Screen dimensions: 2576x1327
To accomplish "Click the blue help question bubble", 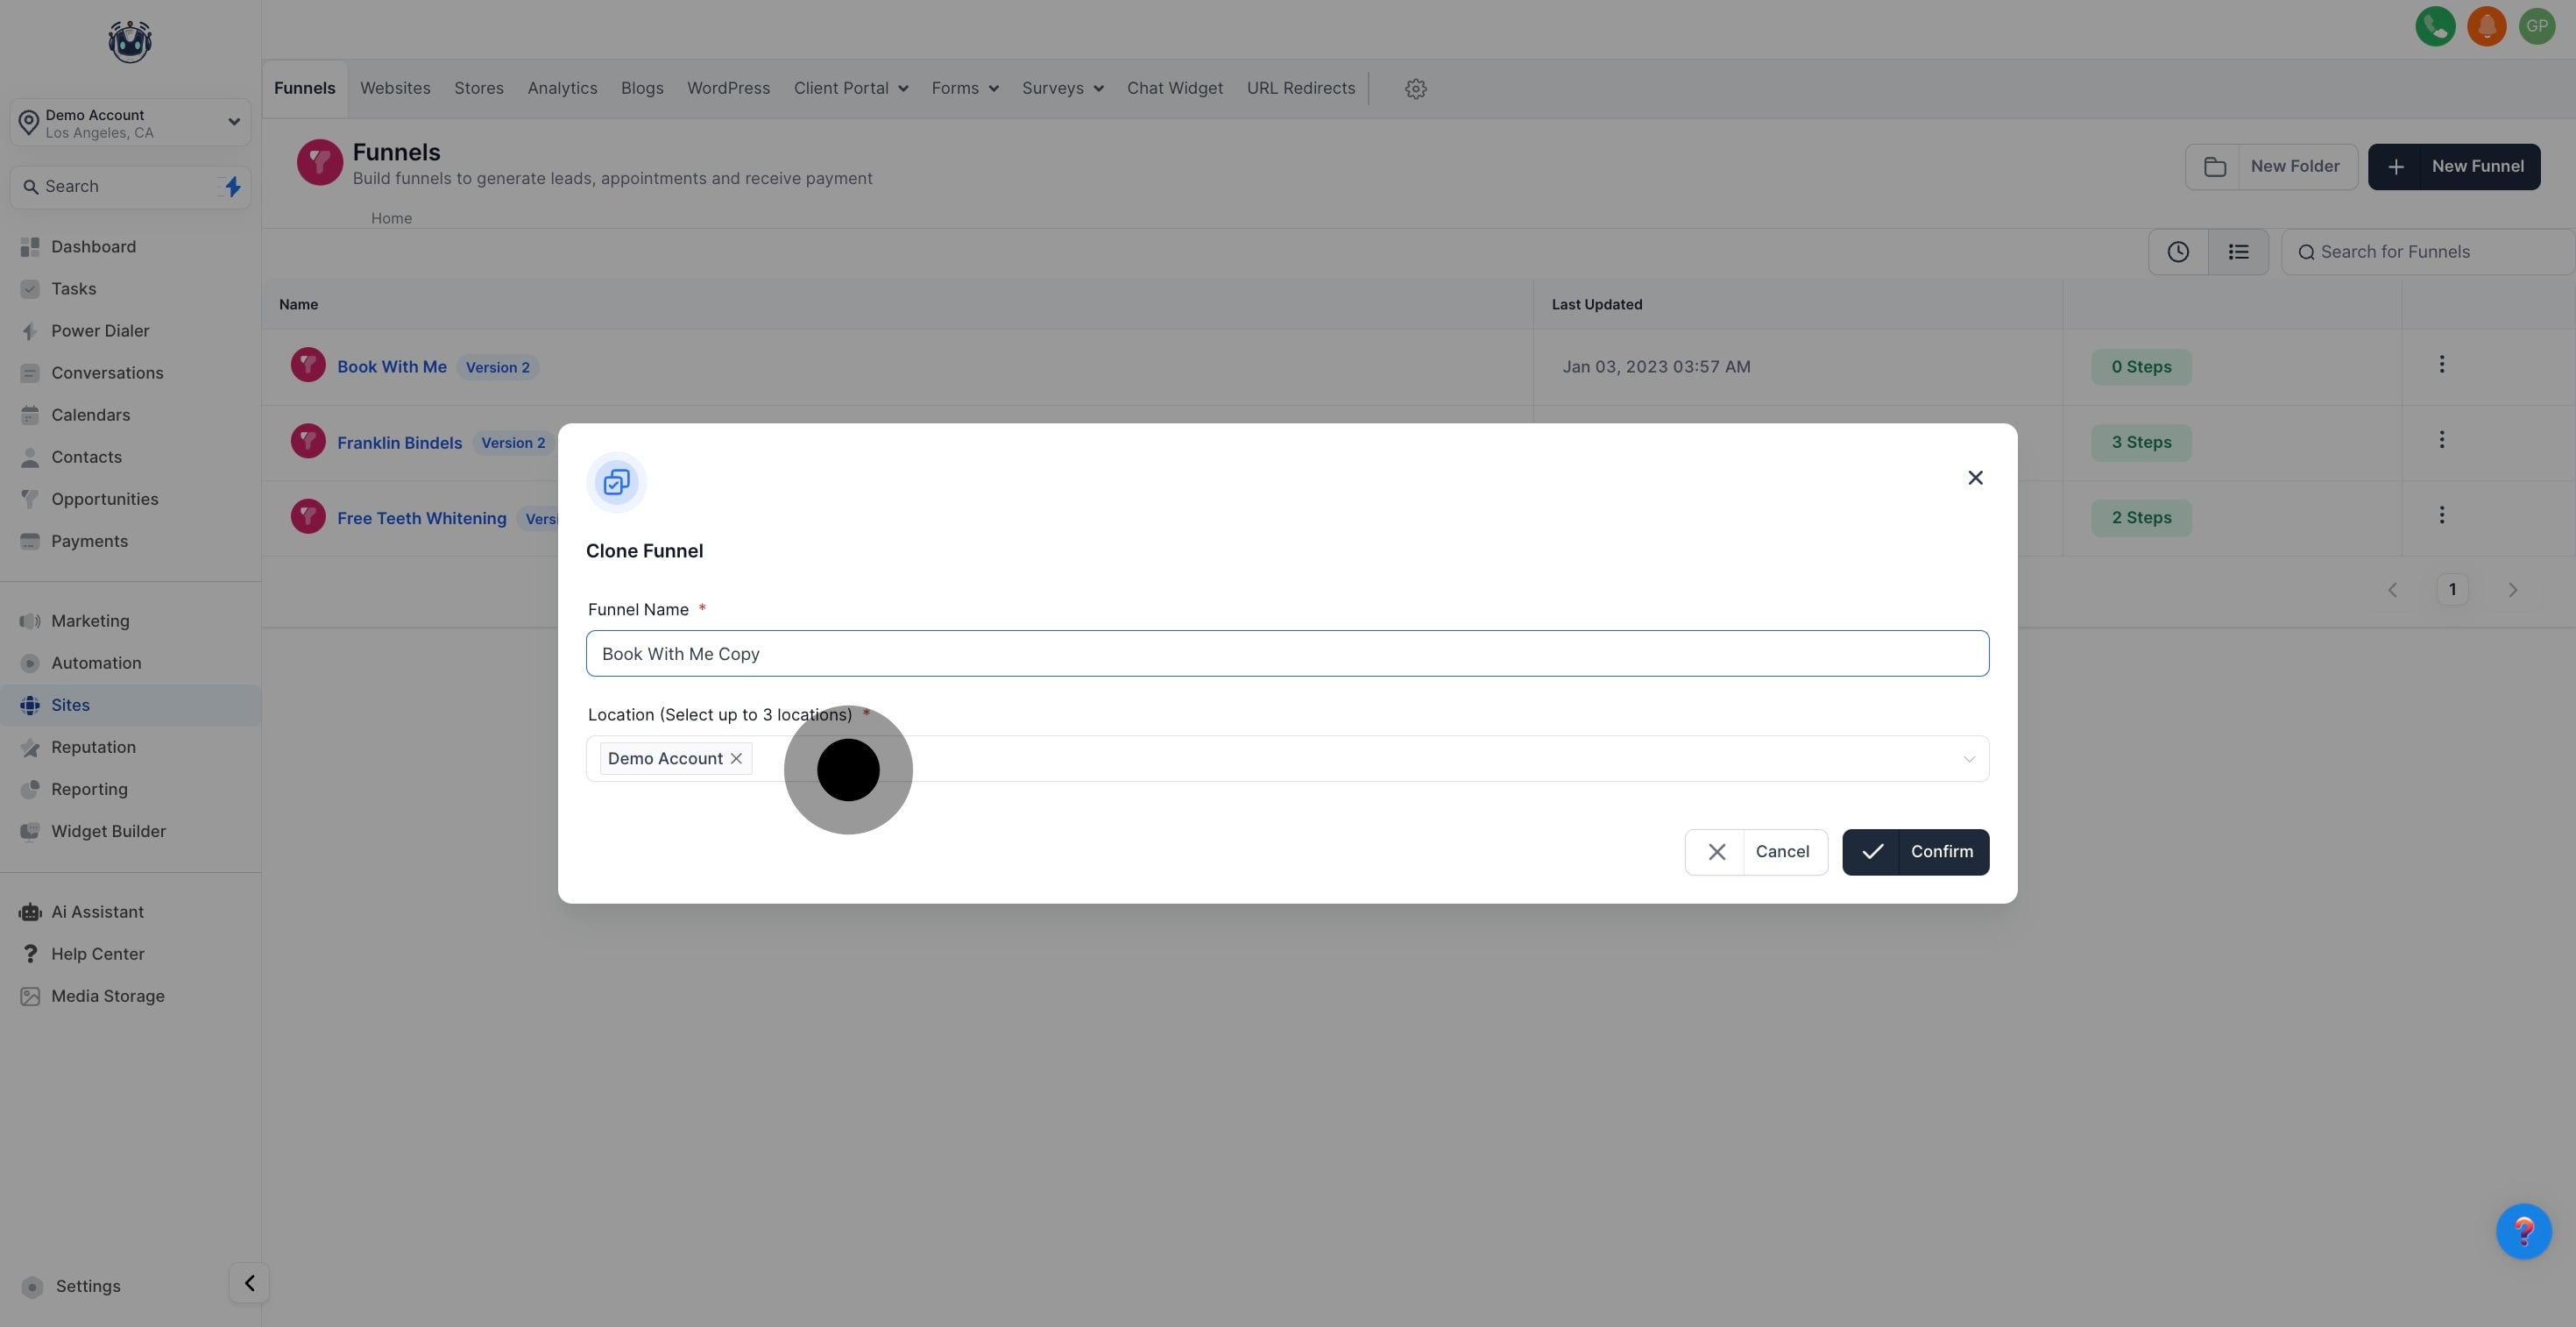I will pyautogui.click(x=2523, y=1231).
